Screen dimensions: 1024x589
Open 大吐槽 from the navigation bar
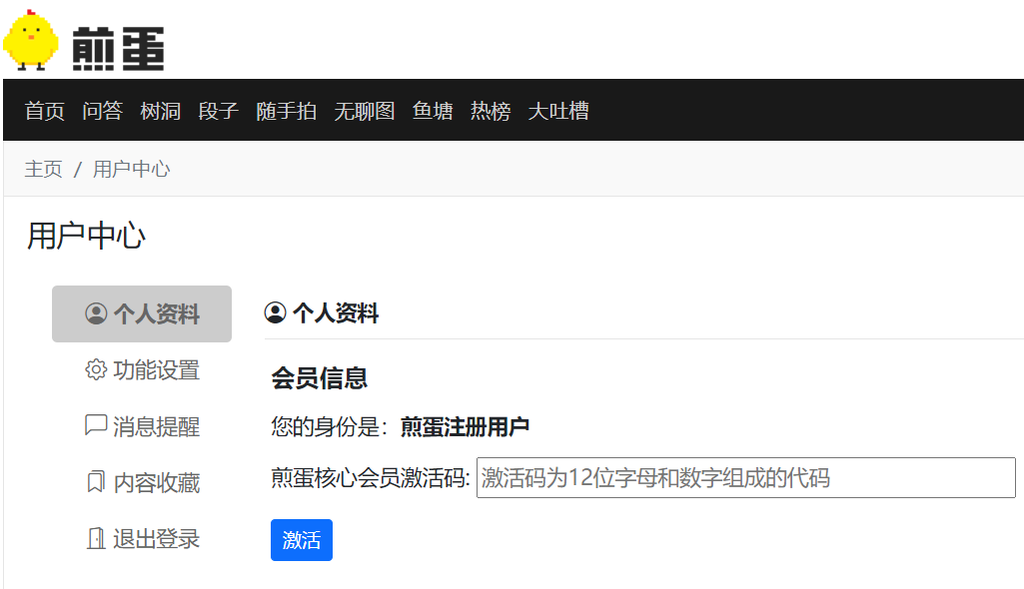coord(559,111)
